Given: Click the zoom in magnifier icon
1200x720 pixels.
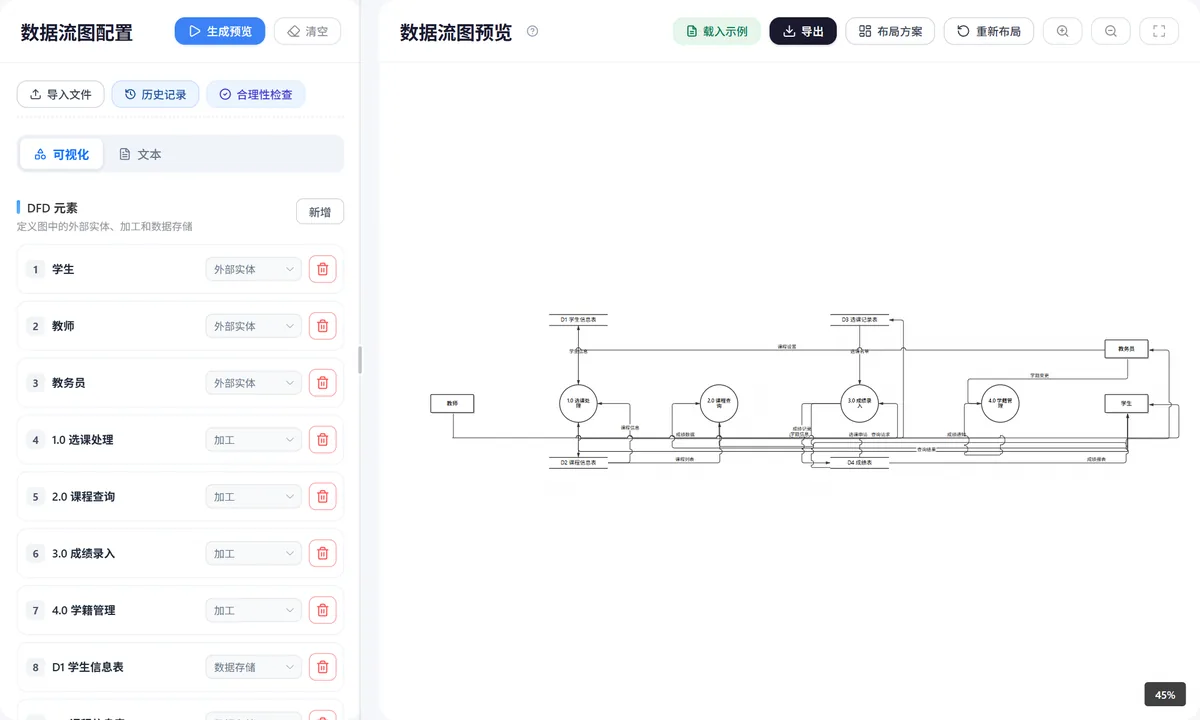Looking at the screenshot, I should [1062, 31].
